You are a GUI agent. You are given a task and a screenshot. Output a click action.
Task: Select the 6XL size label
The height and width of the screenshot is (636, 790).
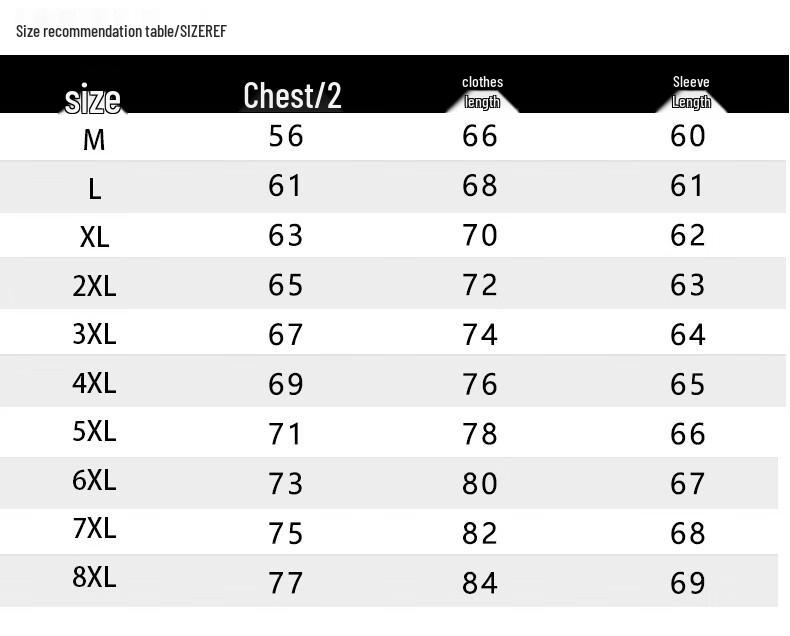coord(94,480)
